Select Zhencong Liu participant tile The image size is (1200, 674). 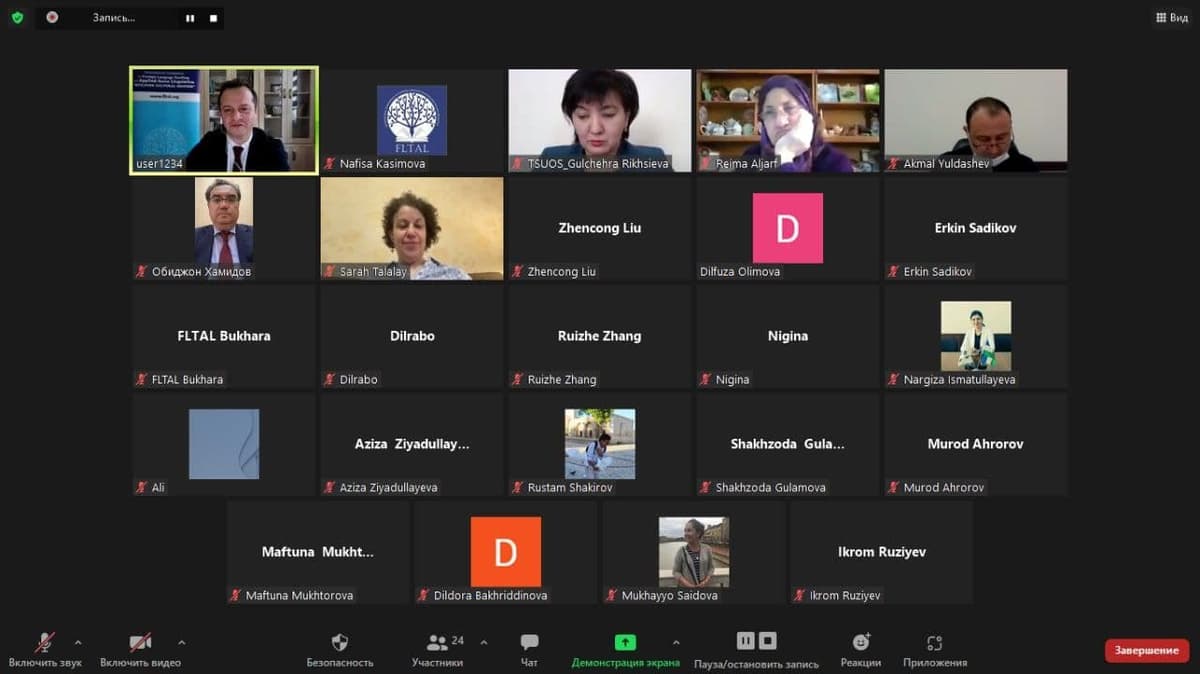600,228
